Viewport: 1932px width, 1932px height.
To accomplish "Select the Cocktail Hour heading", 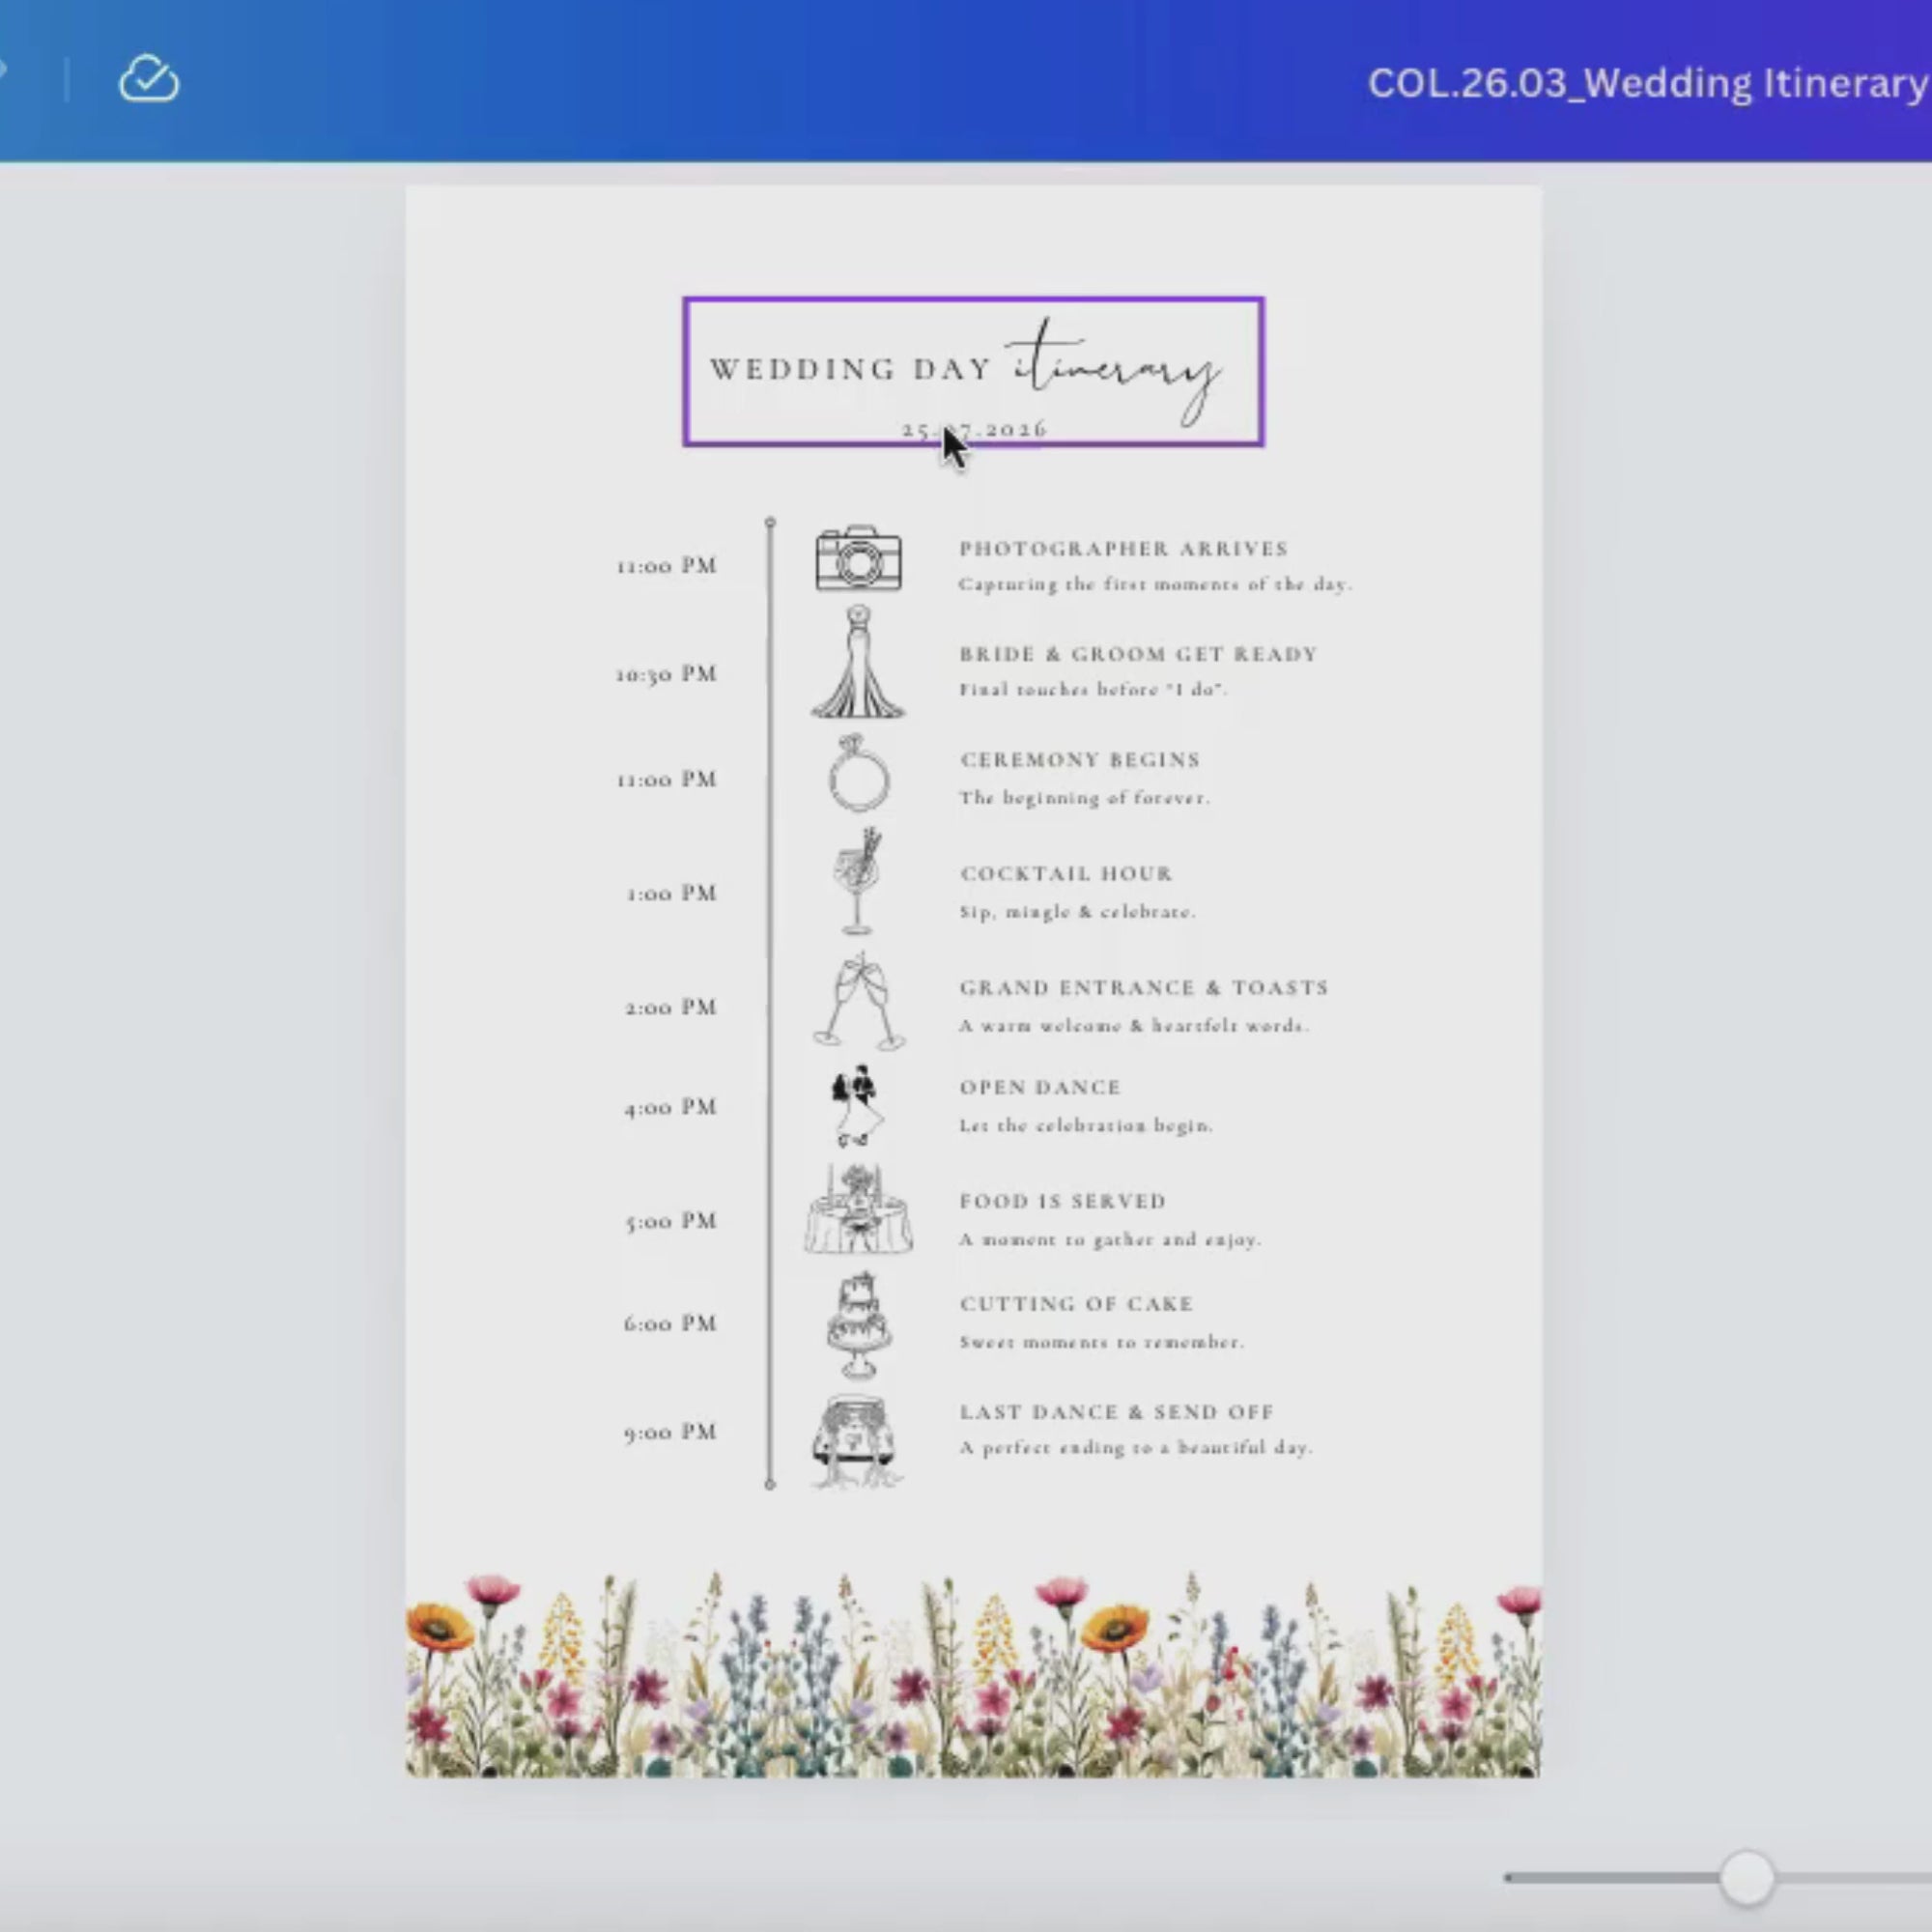I will pos(1066,873).
